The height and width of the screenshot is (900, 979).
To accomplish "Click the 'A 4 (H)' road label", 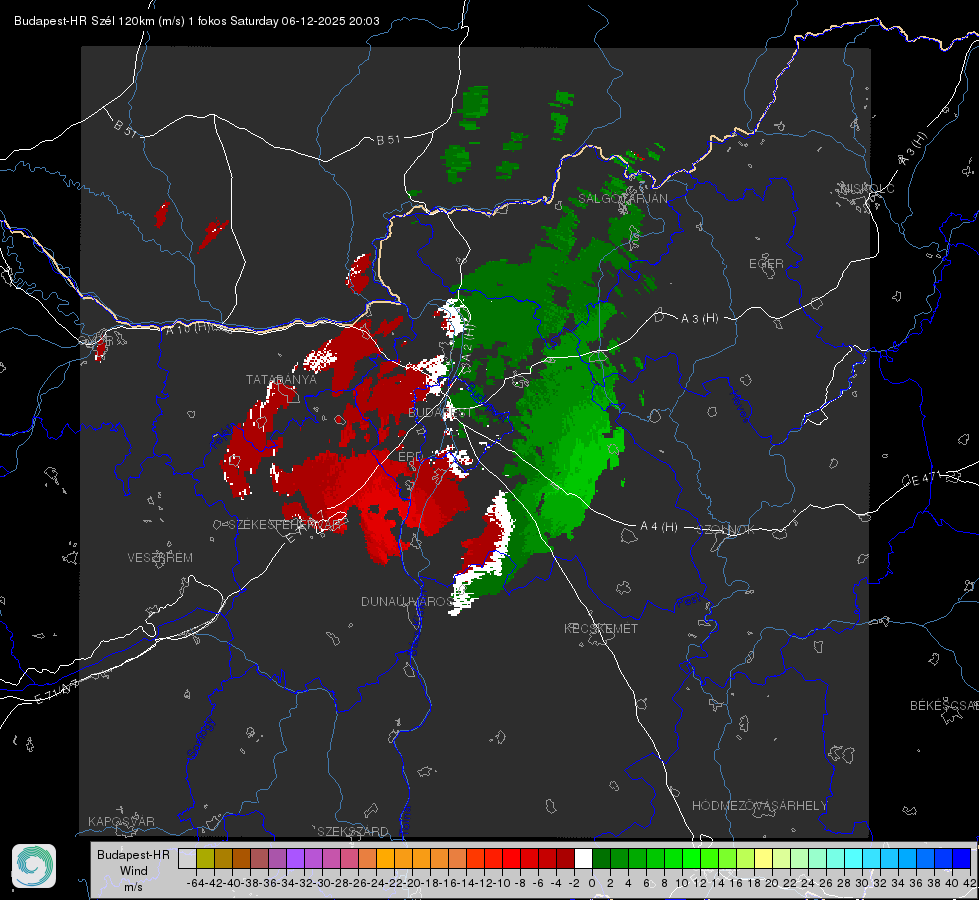I will (x=659, y=527).
